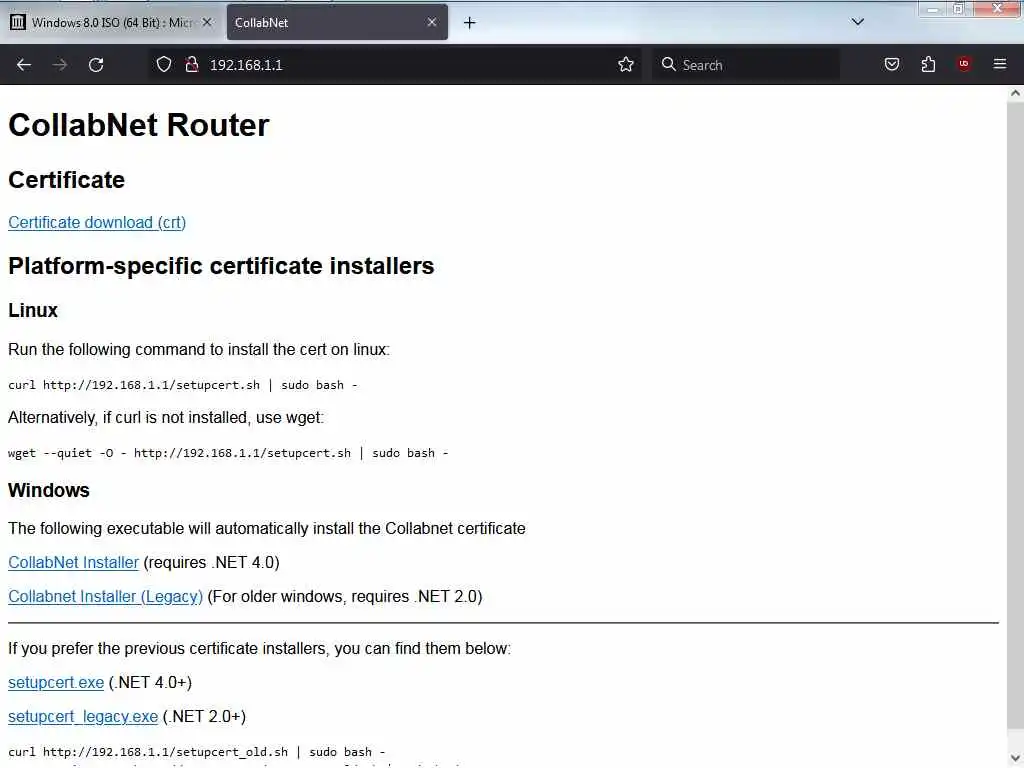The image size is (1024, 768).
Task: Click the Linux section heading
Action: (33, 310)
